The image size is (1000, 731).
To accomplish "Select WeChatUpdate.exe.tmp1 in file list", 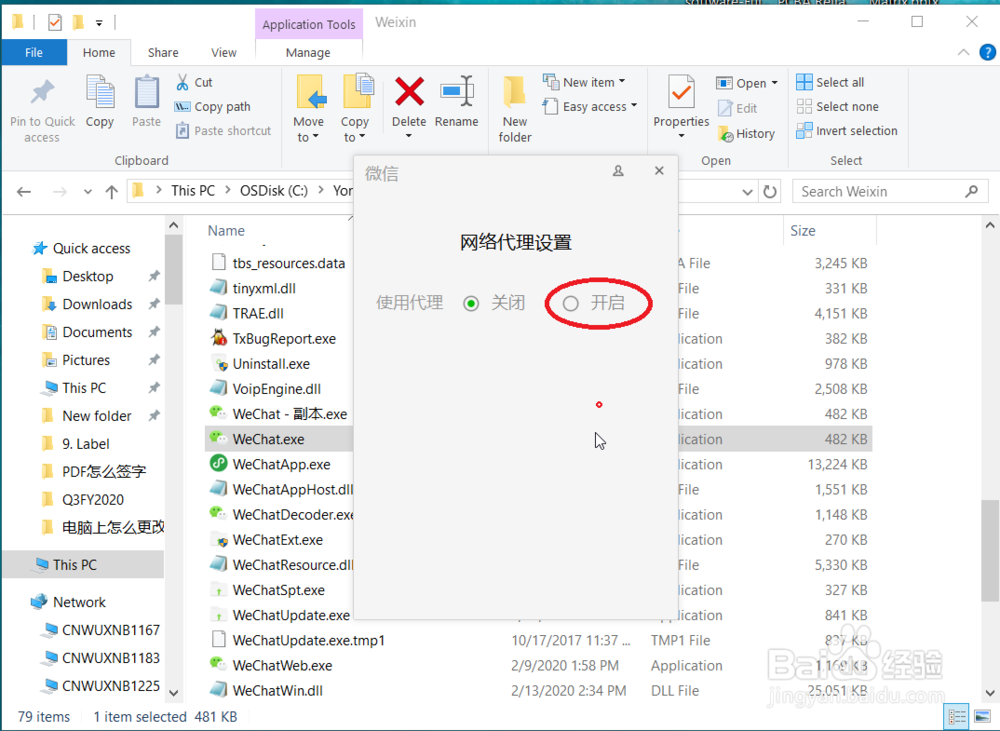I will (309, 640).
